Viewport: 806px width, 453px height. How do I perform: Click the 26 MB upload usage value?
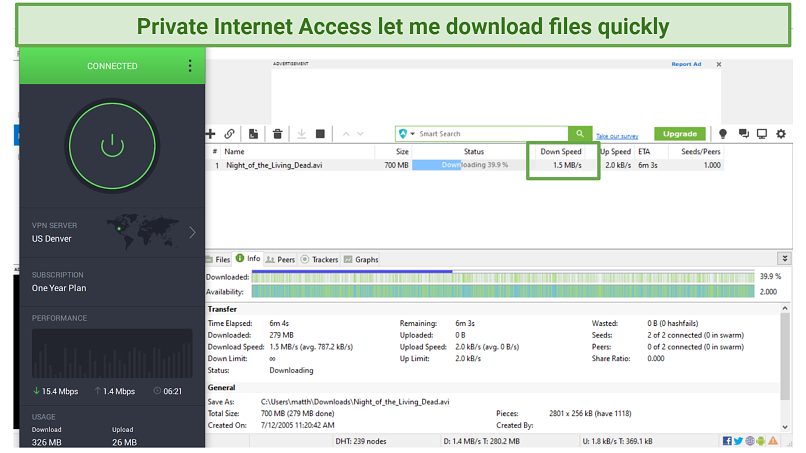[124, 442]
